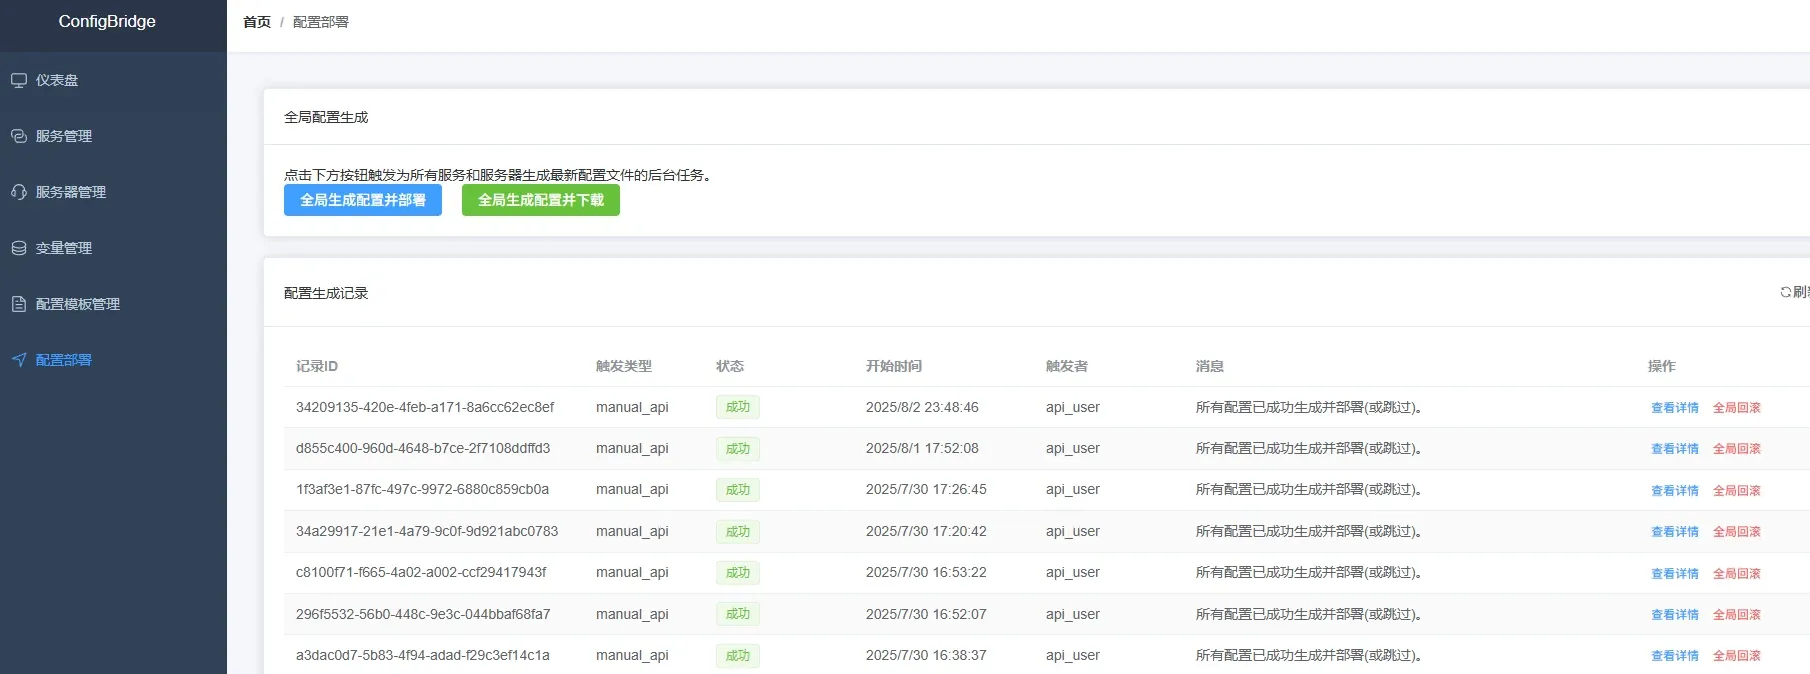Open 仪表盘 in the sidebar

(113, 80)
